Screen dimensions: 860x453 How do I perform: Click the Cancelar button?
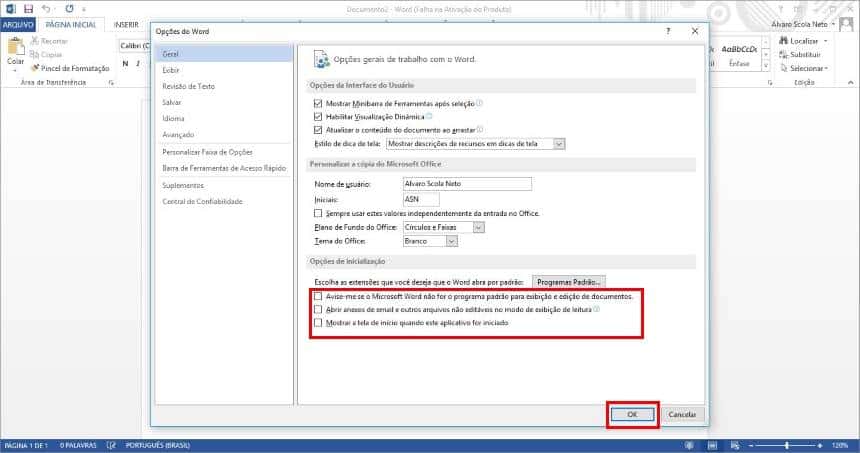tap(682, 415)
